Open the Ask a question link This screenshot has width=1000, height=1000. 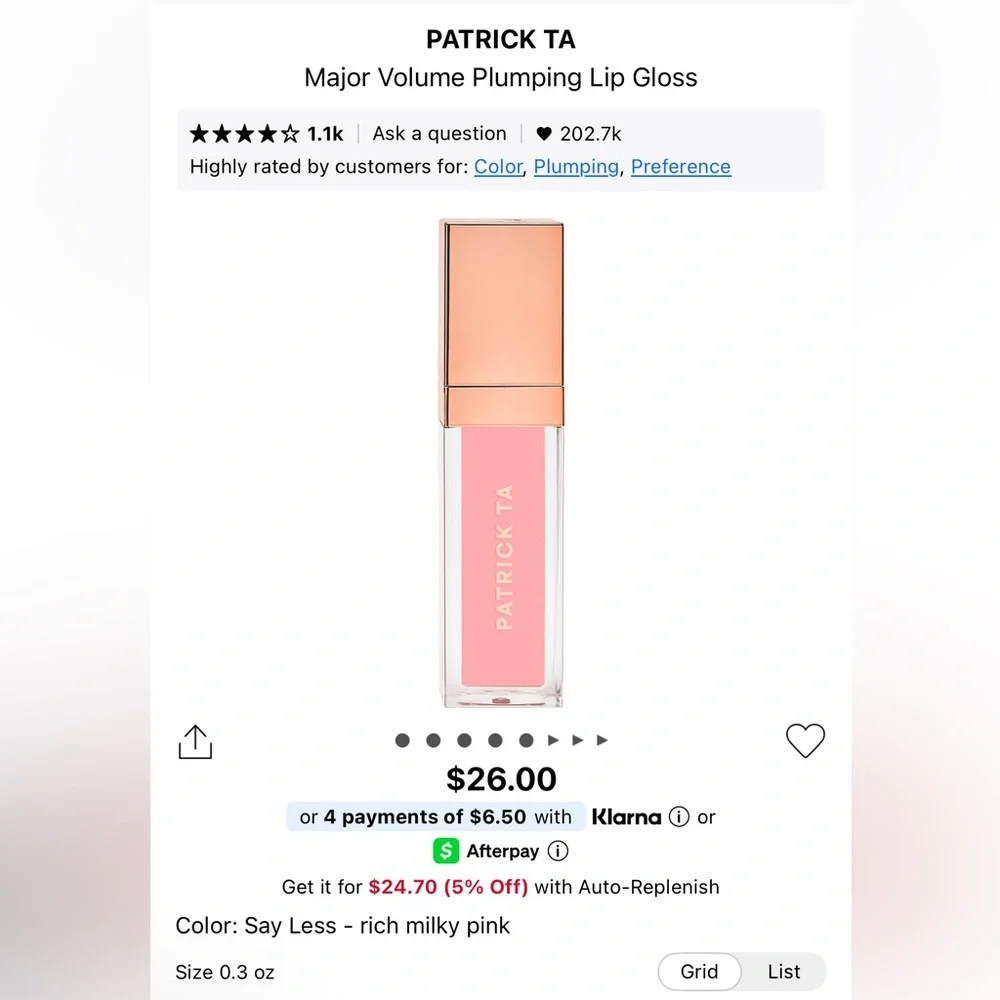[x=440, y=133]
